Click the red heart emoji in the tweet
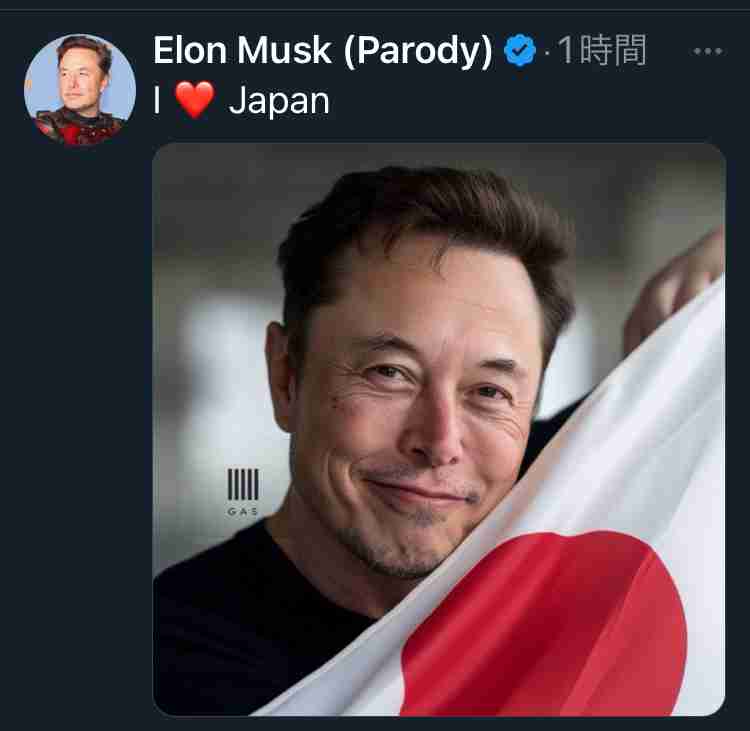Image resolution: width=750 pixels, height=731 pixels. (x=194, y=100)
